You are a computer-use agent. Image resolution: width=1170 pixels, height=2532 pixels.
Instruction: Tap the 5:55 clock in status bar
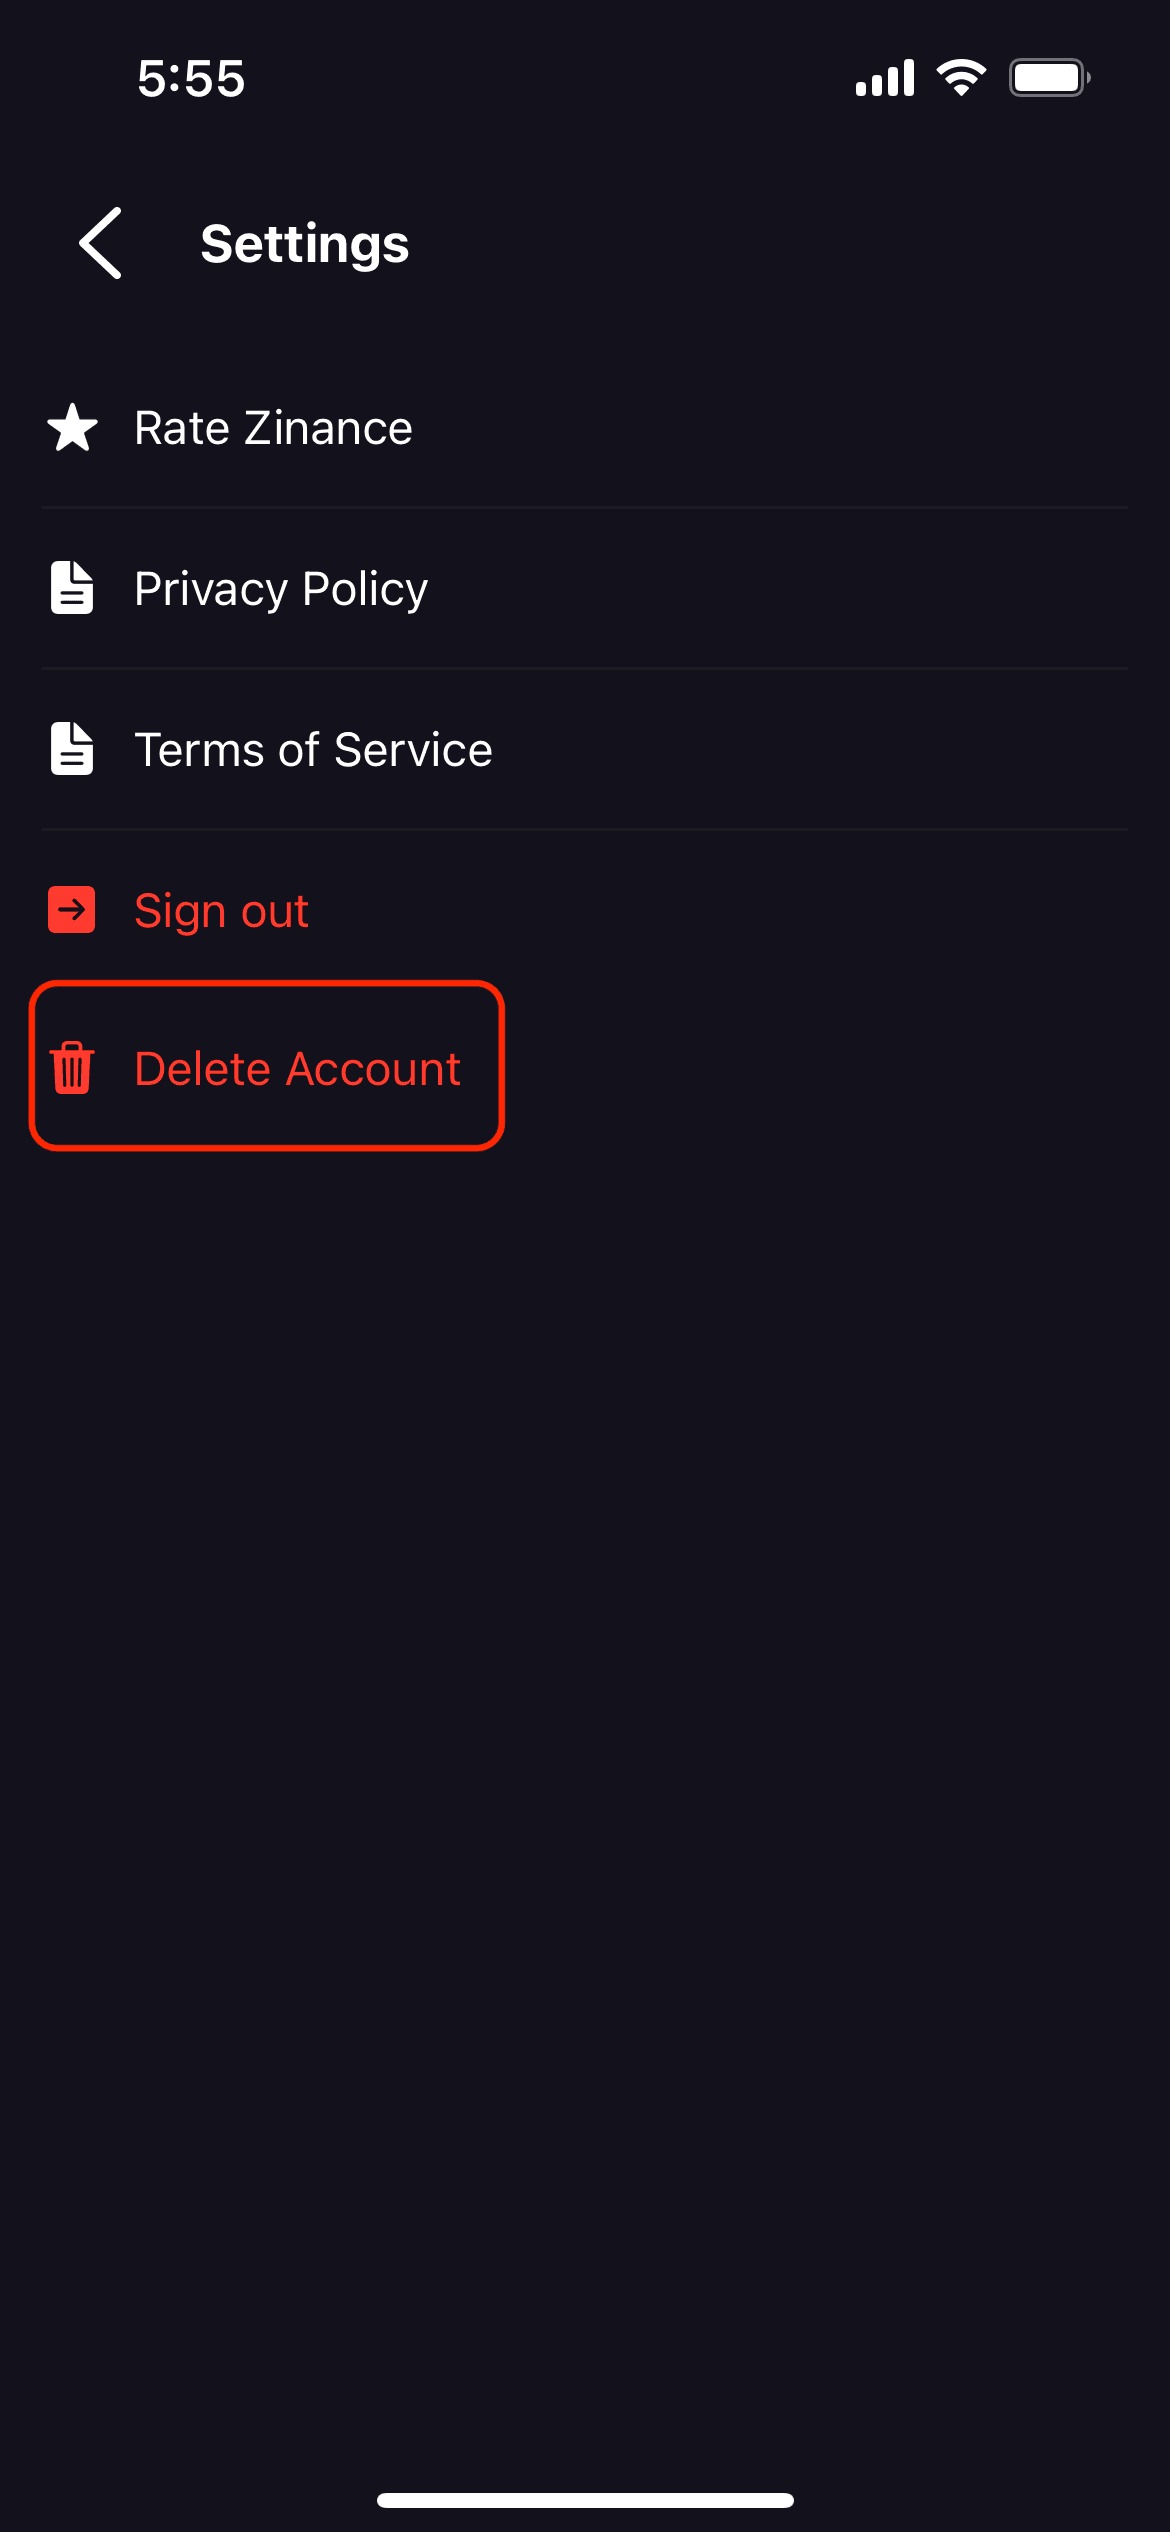tap(191, 78)
